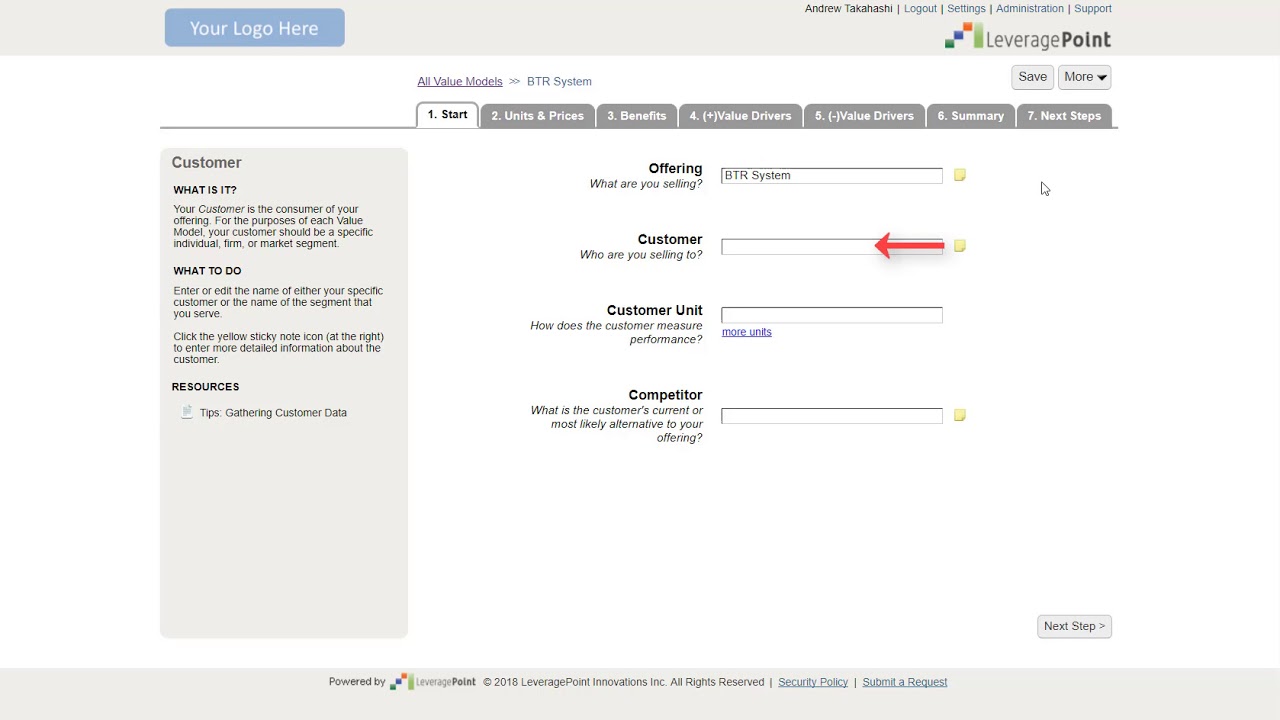Open Tips: Gathering Customer Data resource

(273, 413)
